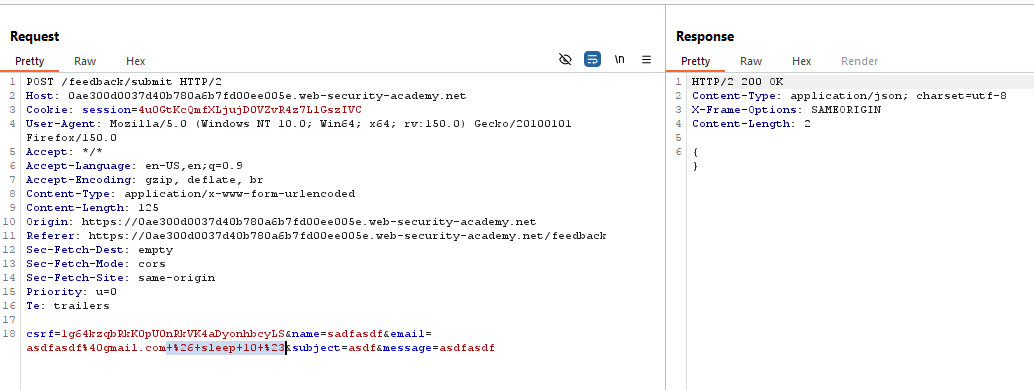Switch to the Response Pretty tab

pyautogui.click(x=696, y=61)
